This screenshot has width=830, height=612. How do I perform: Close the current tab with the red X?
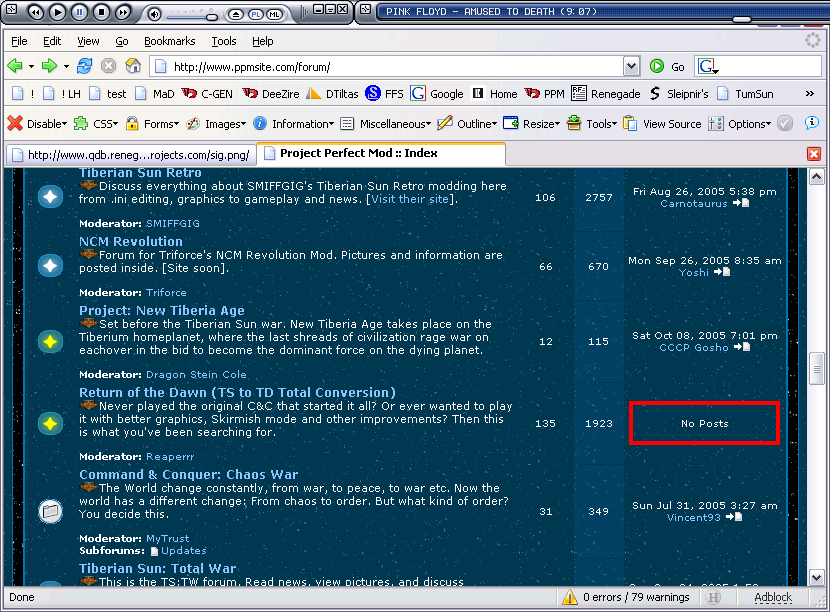pyautogui.click(x=814, y=154)
